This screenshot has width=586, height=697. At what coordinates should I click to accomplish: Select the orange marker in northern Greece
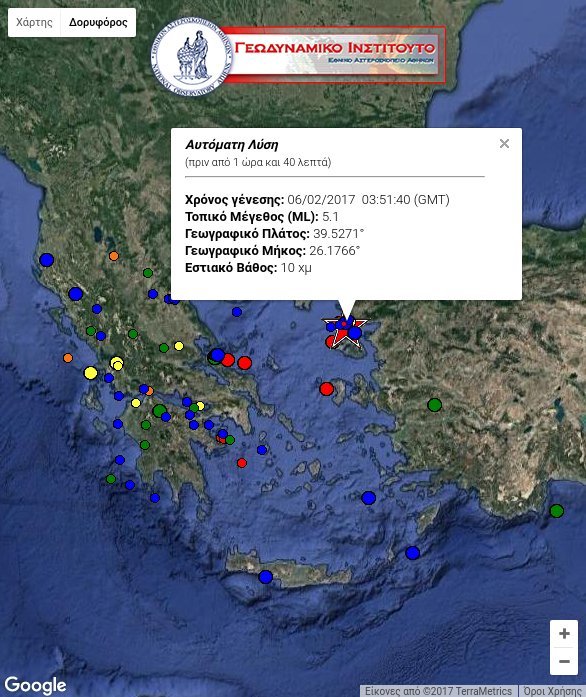click(x=114, y=256)
